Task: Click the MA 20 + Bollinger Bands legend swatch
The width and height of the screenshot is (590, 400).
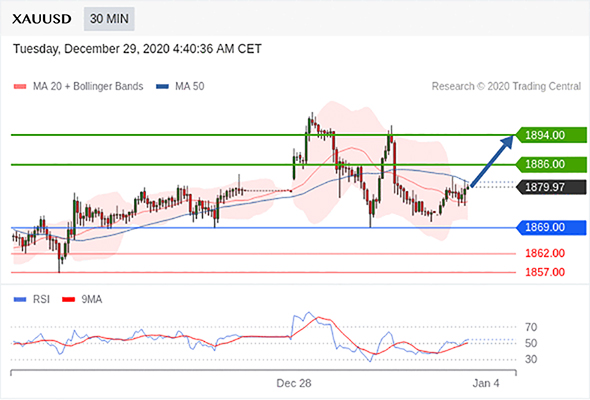Action: (x=20, y=87)
